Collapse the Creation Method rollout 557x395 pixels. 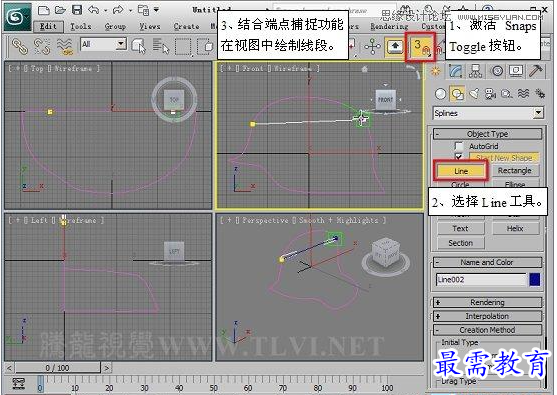[x=487, y=330]
